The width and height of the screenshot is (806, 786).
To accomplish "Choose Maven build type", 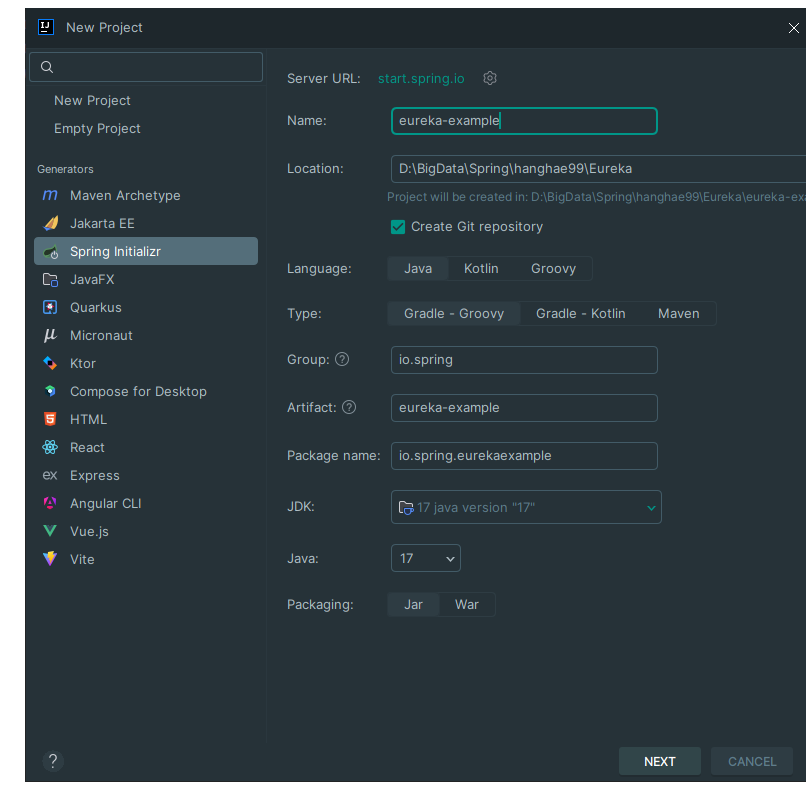I will [679, 314].
